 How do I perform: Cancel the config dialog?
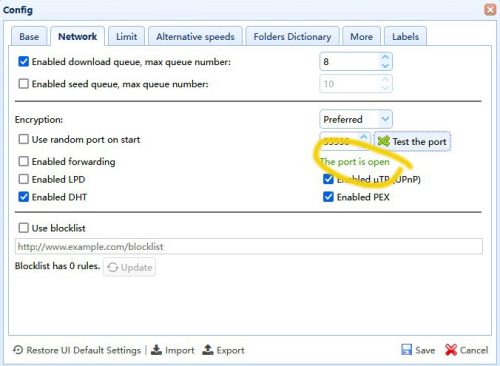(466, 350)
